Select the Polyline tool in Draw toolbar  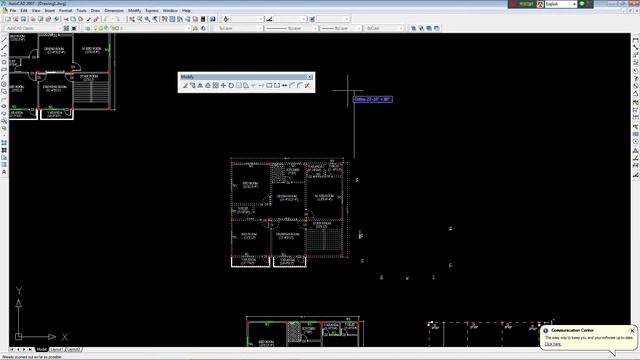coord(4,54)
